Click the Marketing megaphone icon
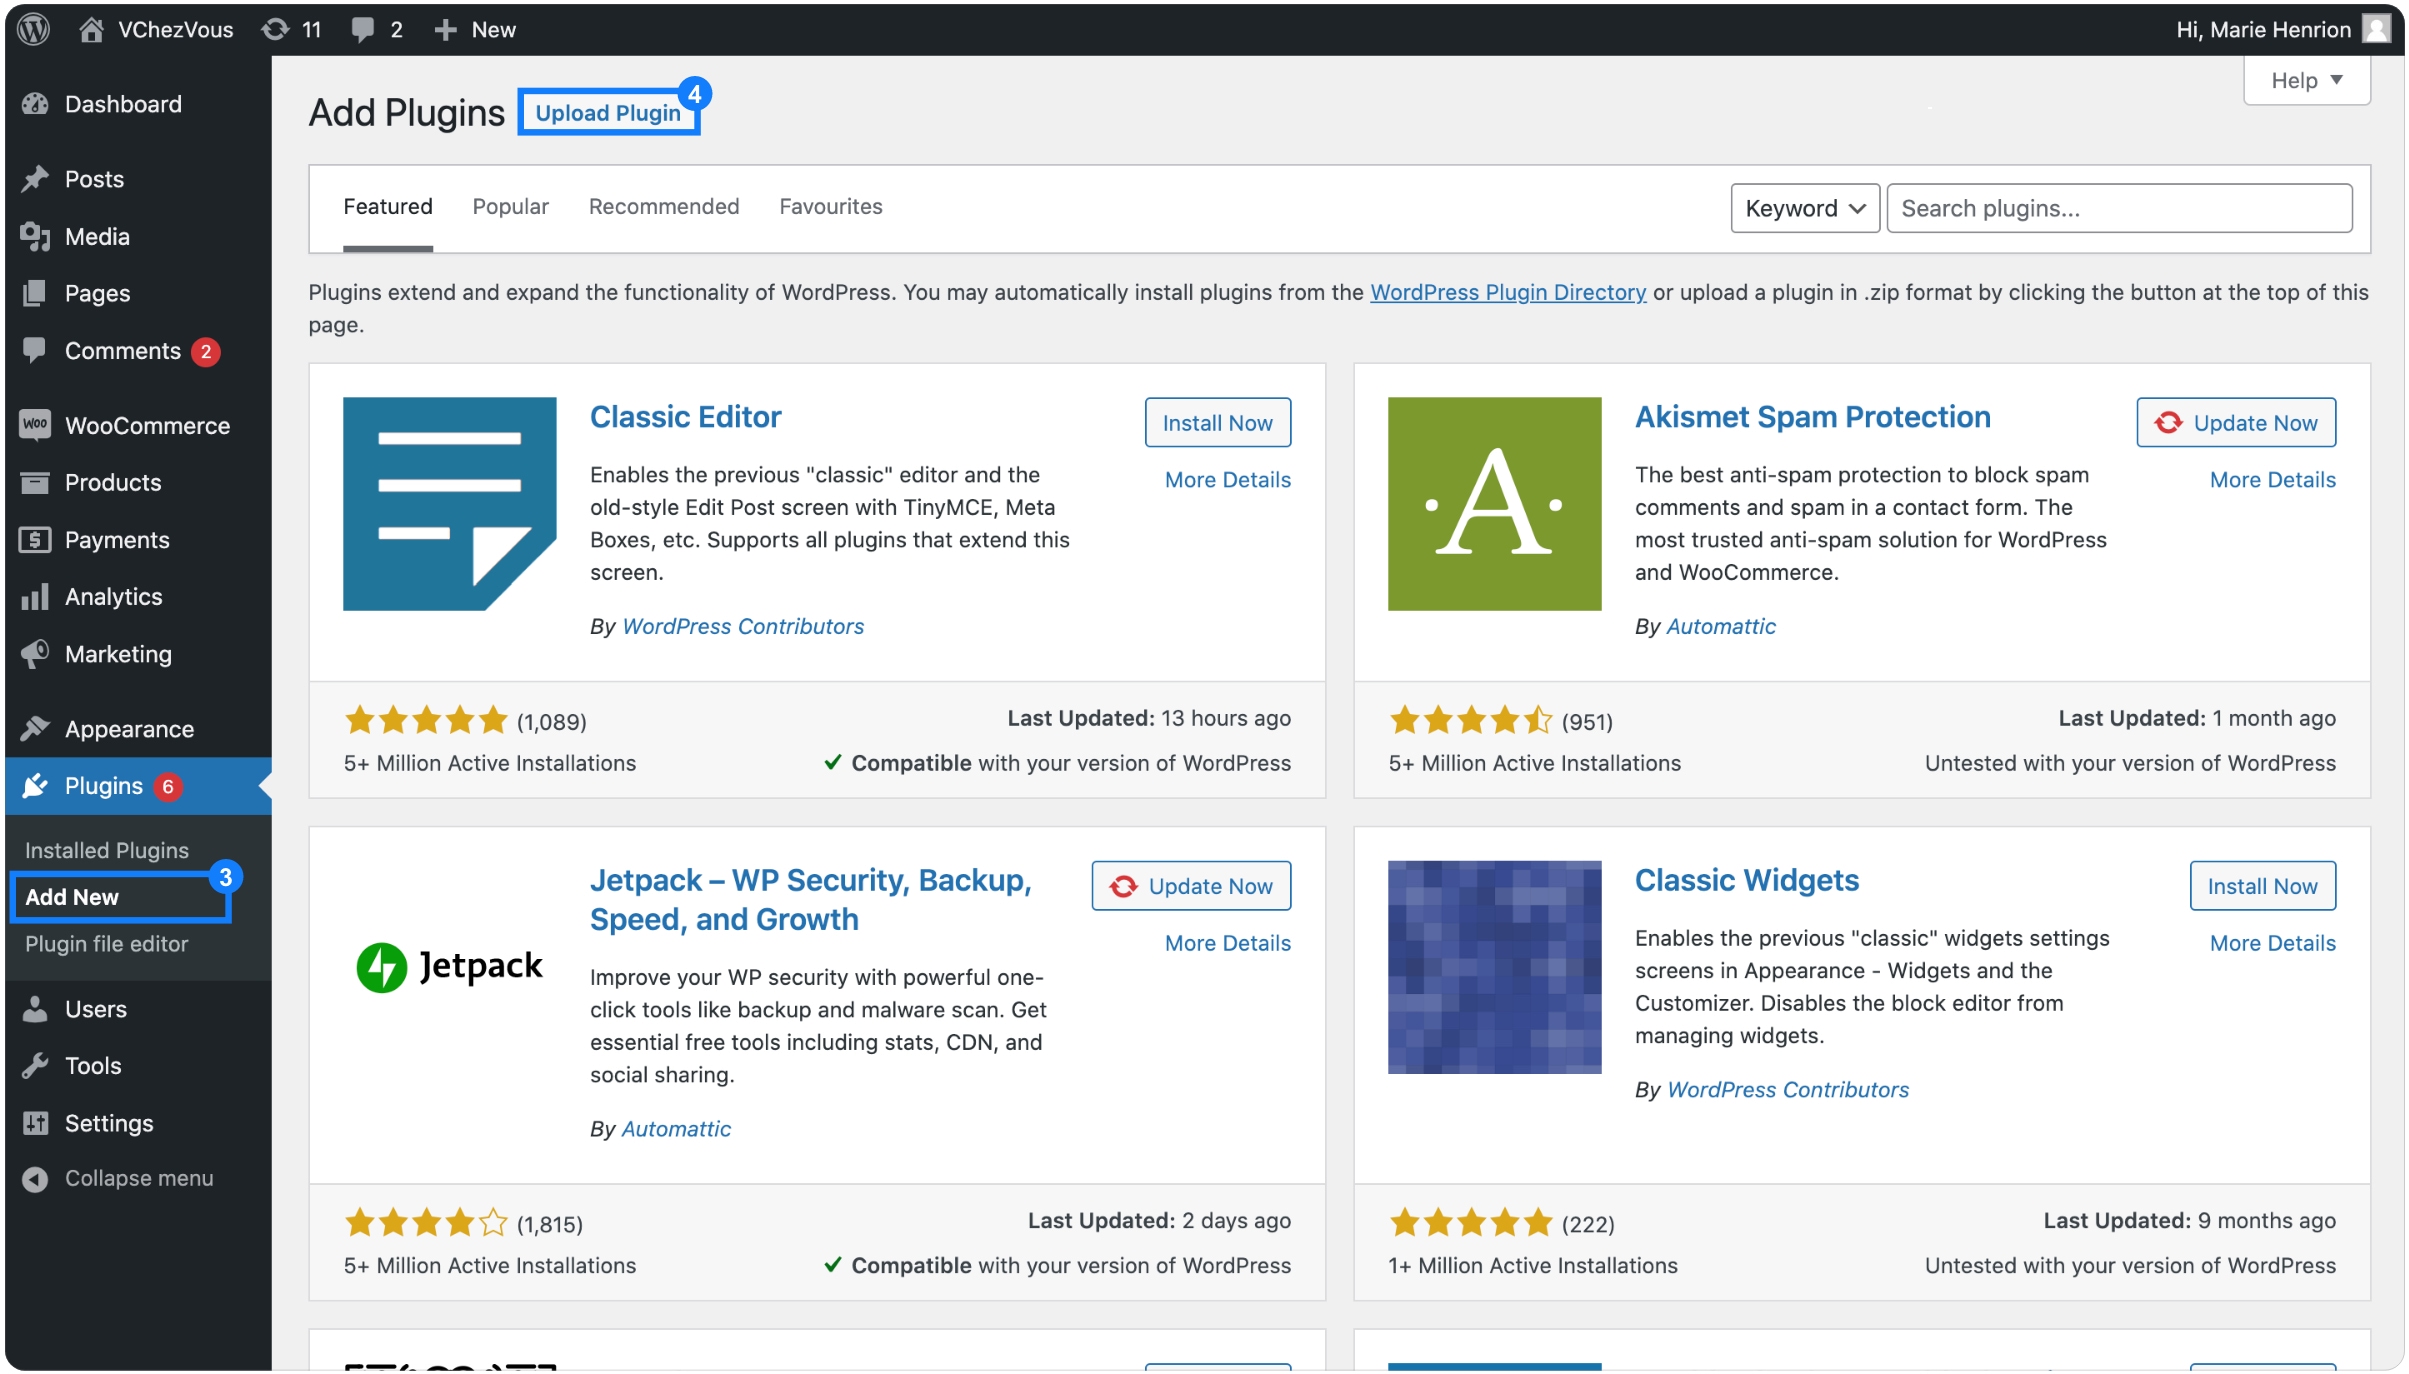Image resolution: width=2409 pixels, height=1374 pixels. tap(35, 654)
